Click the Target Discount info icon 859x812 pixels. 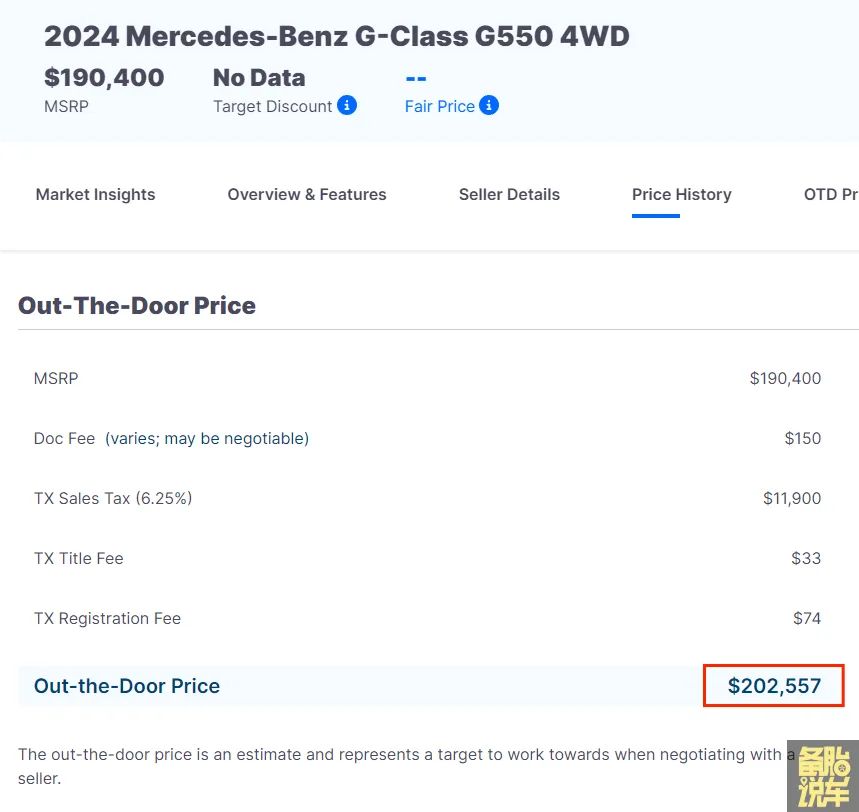click(347, 105)
